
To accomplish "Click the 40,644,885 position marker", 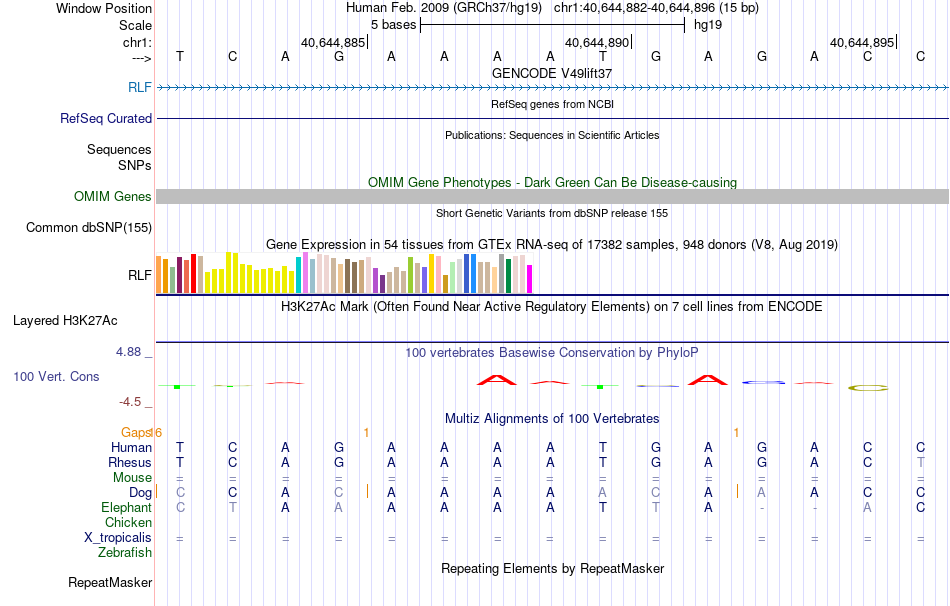I will [333, 42].
